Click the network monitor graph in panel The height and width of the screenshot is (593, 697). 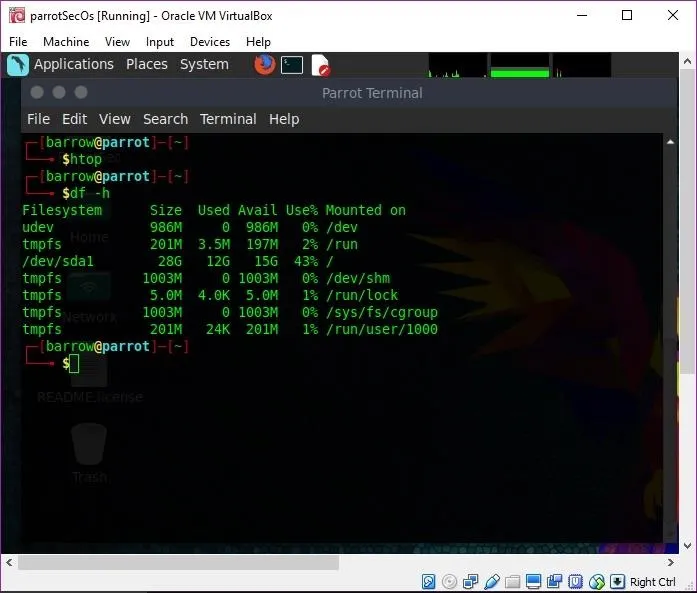pos(581,65)
